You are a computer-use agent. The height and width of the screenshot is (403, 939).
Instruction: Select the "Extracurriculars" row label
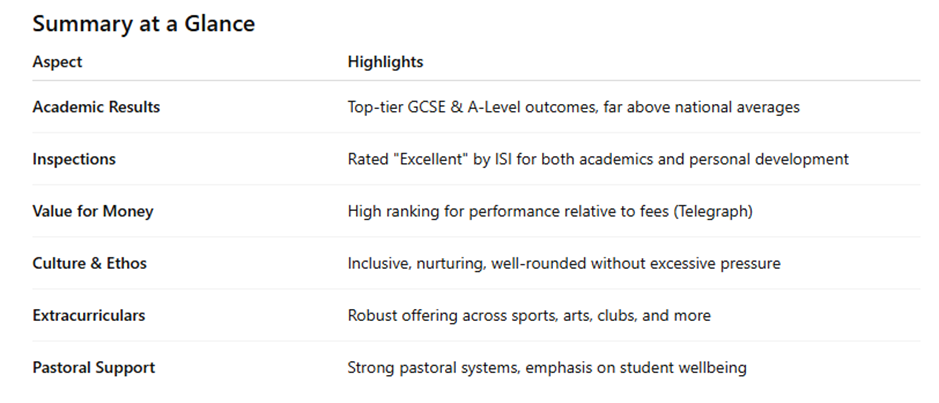pos(88,315)
